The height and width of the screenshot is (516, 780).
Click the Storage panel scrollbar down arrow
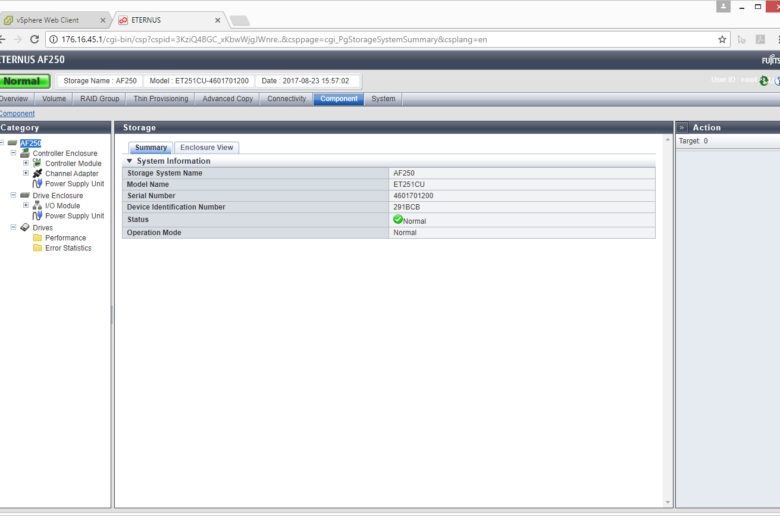(x=668, y=502)
